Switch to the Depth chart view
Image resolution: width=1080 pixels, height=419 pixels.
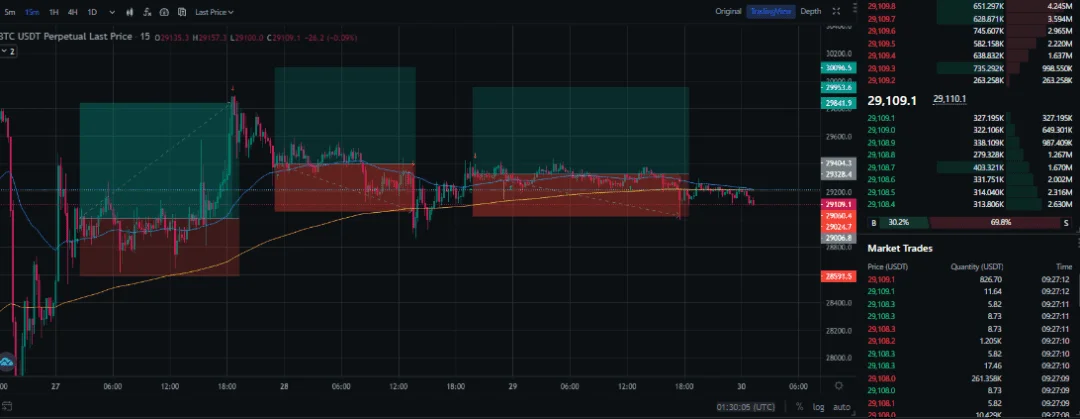pos(811,11)
